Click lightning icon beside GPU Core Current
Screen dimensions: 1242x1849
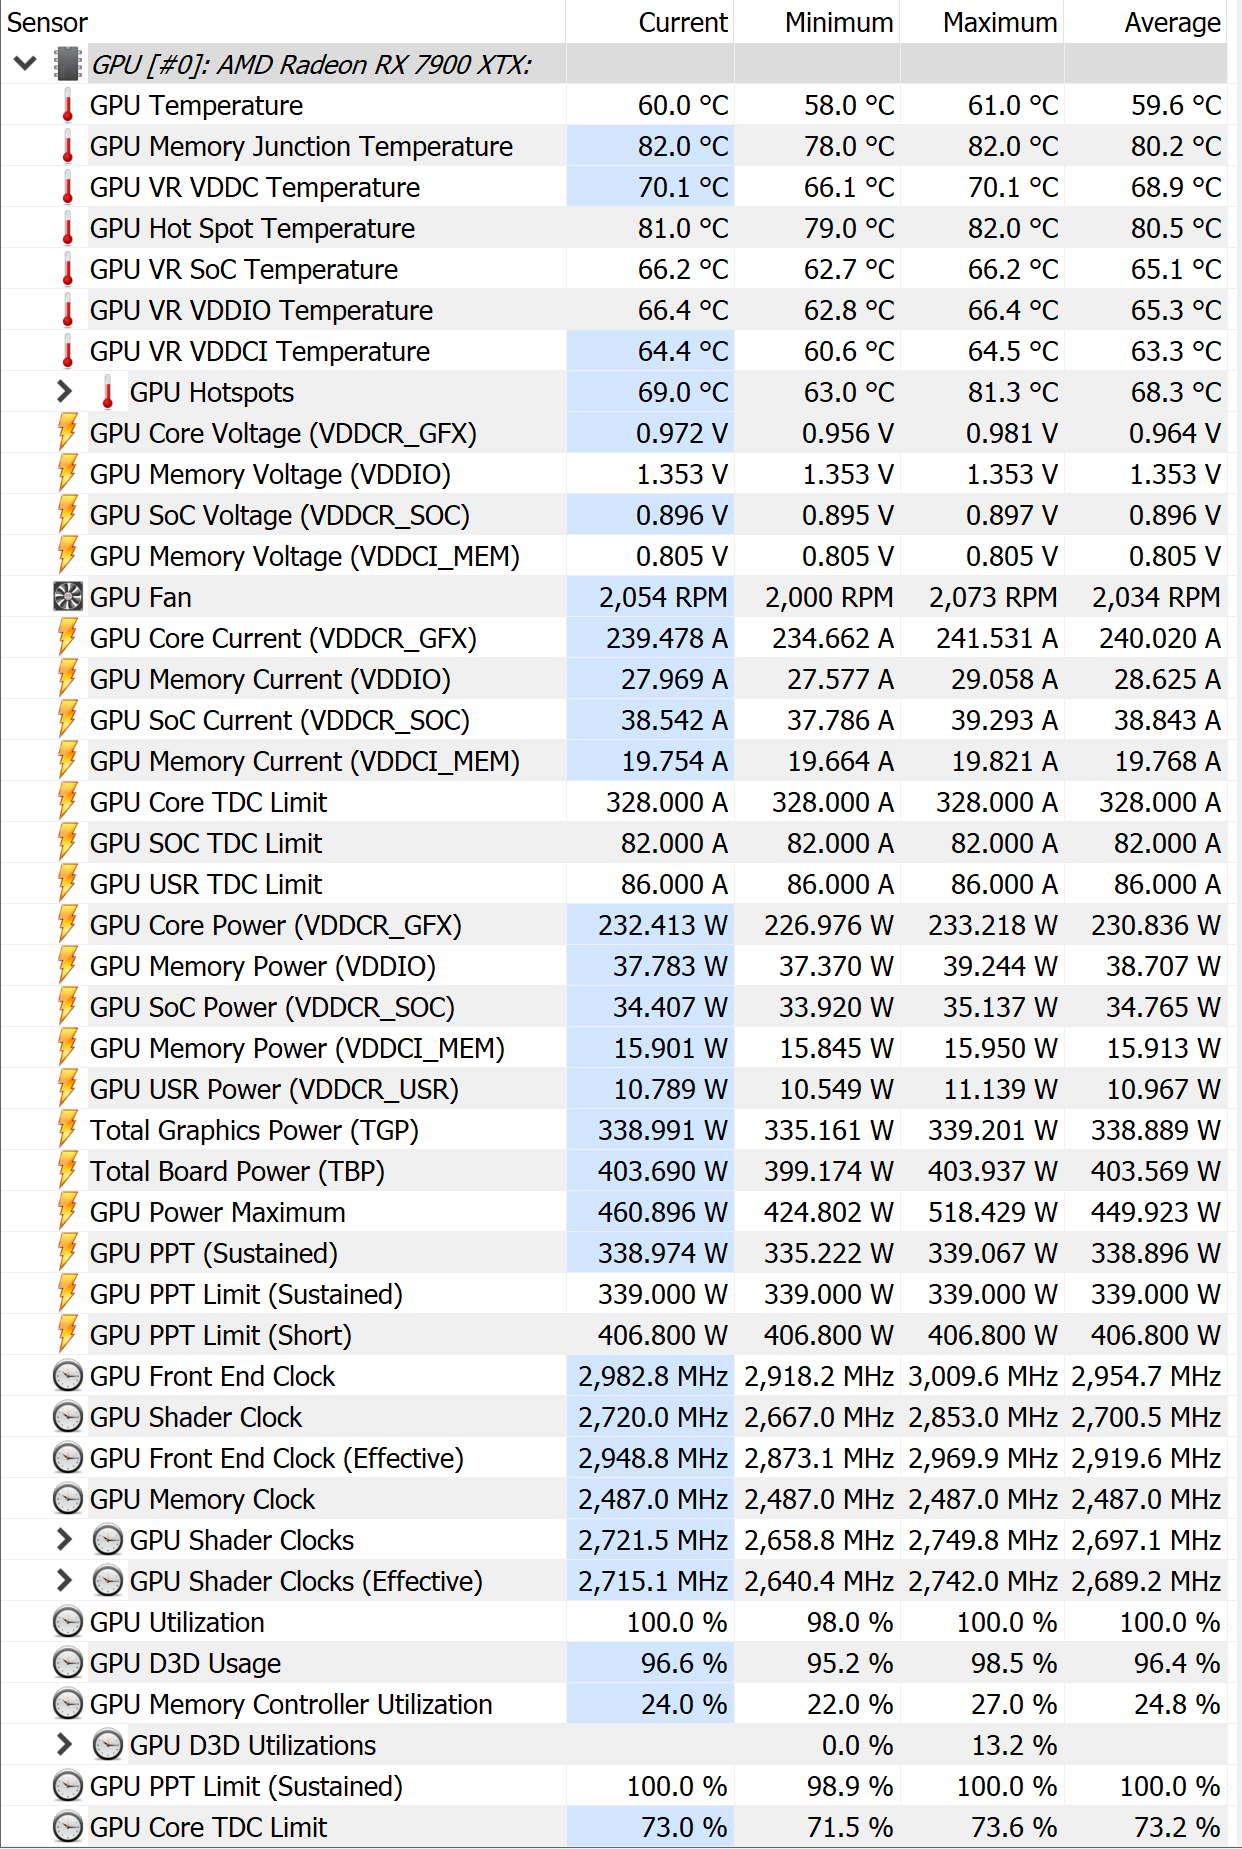68,638
